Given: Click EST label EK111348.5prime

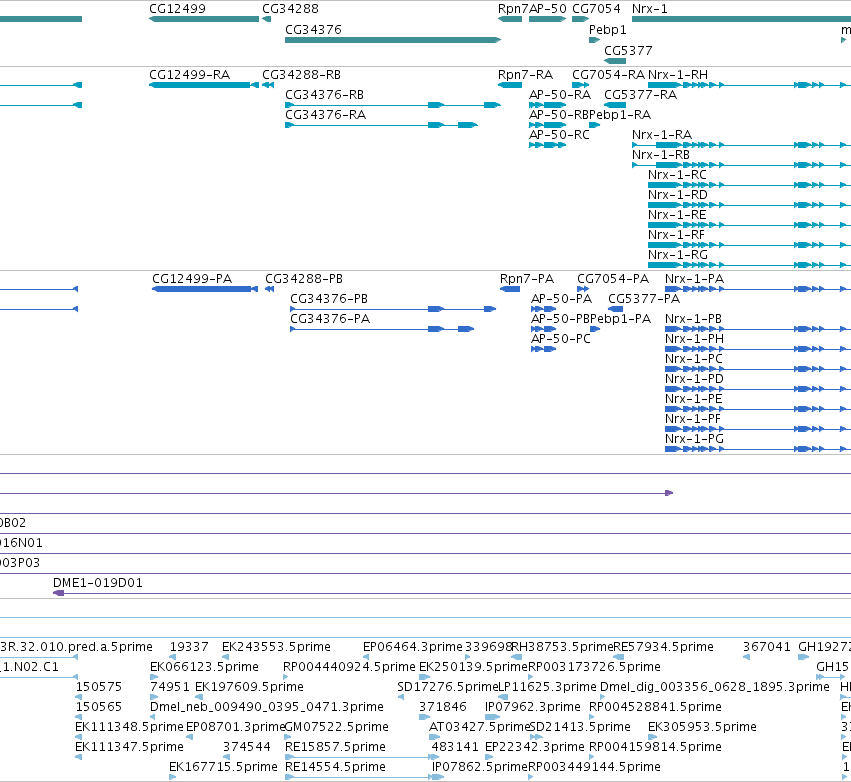Looking at the screenshot, I should click(129, 727).
